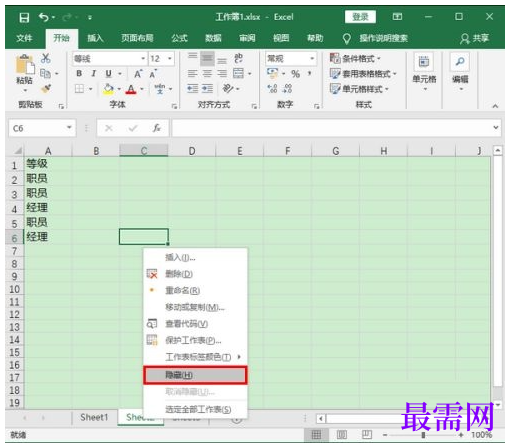
Task: Click the Share button
Action: click(474, 38)
